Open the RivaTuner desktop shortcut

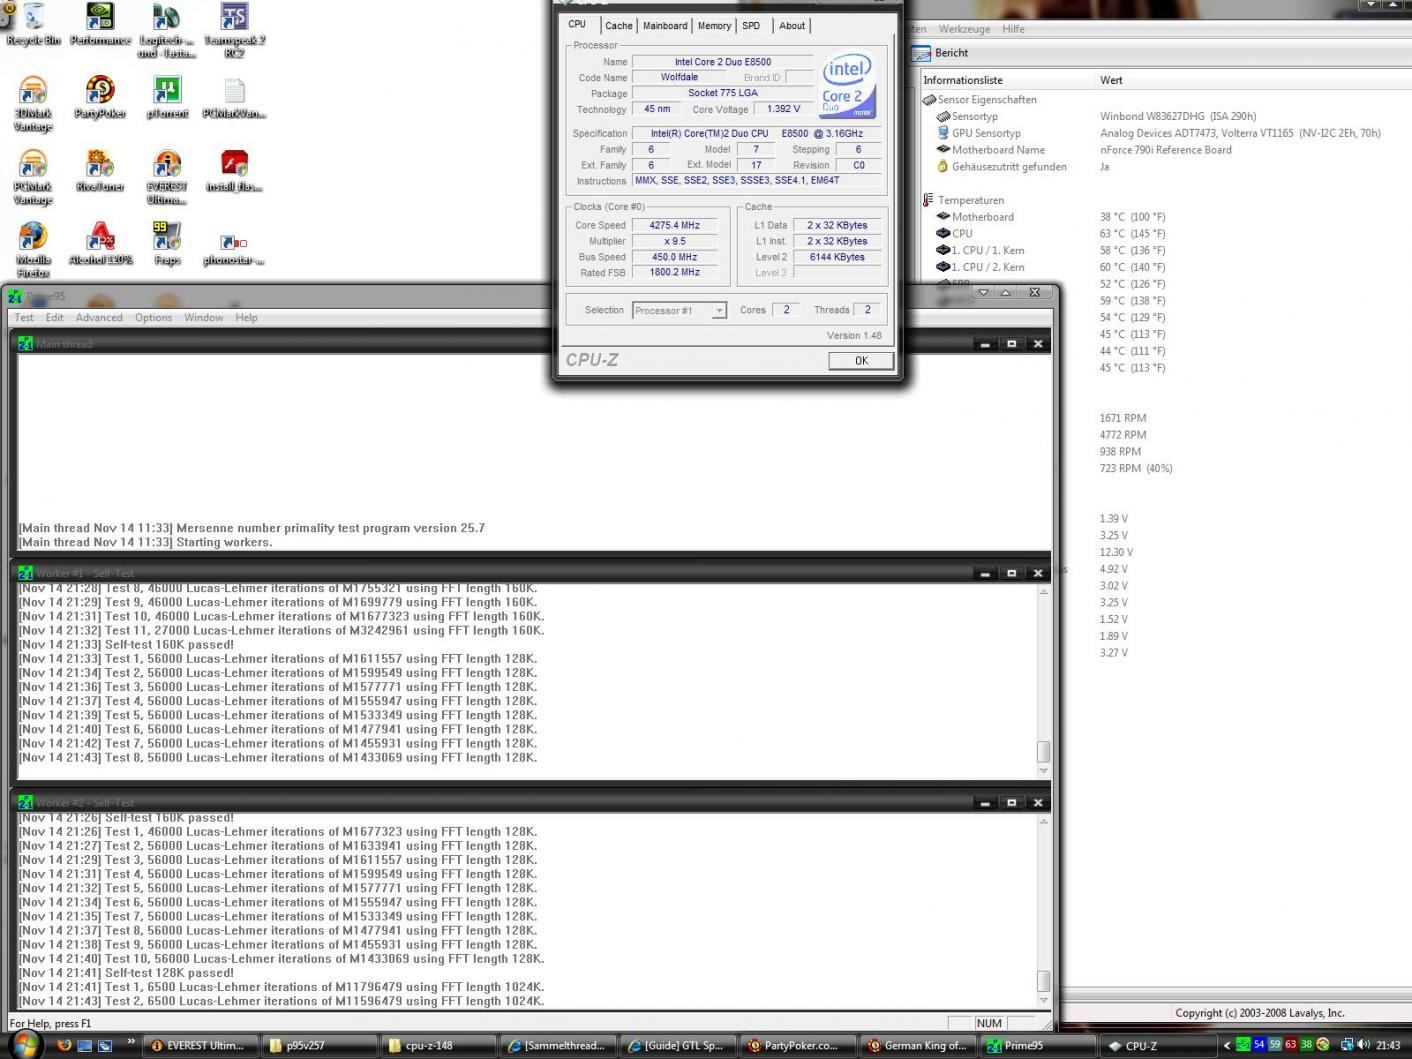[x=100, y=170]
